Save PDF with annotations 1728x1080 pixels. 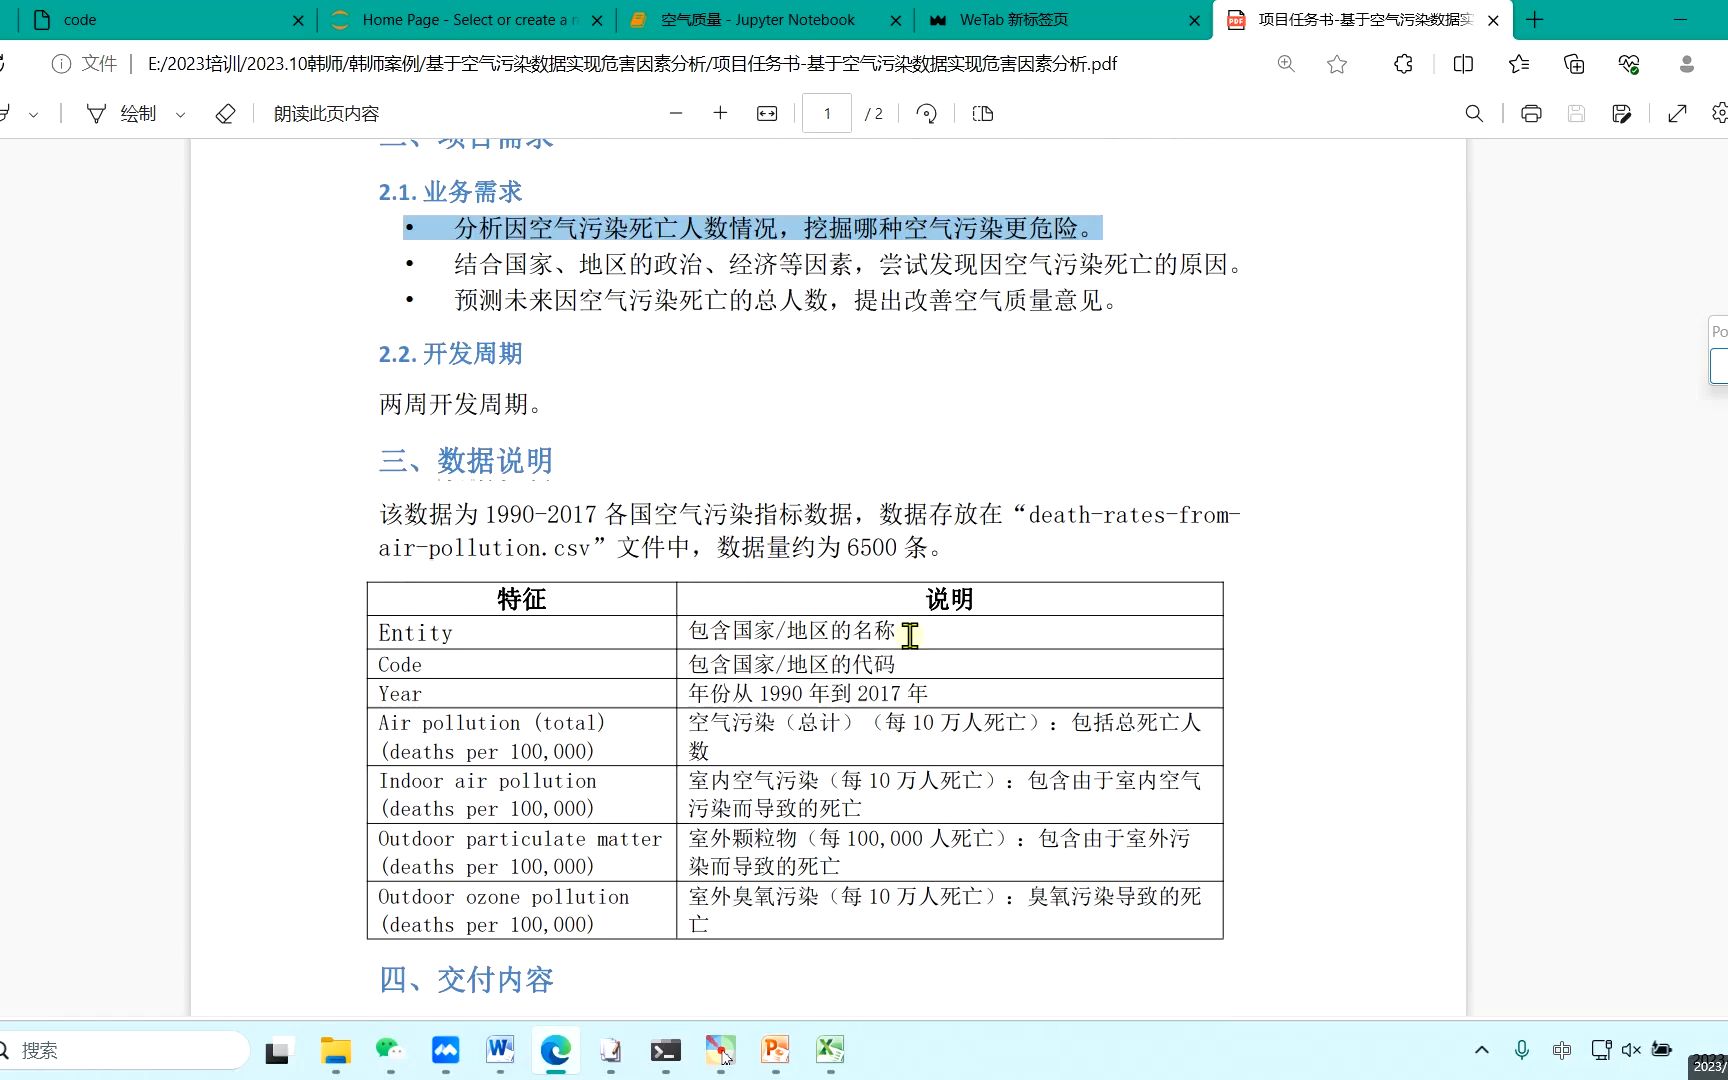pos(1622,114)
